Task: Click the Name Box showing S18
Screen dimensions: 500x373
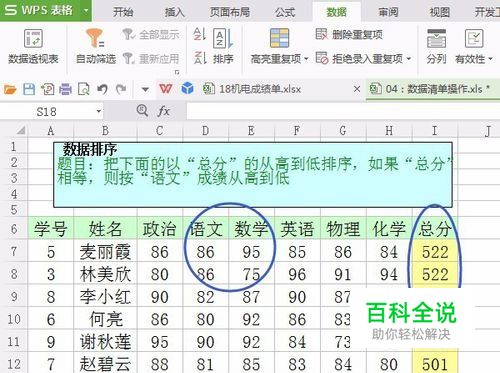Action: click(x=47, y=111)
